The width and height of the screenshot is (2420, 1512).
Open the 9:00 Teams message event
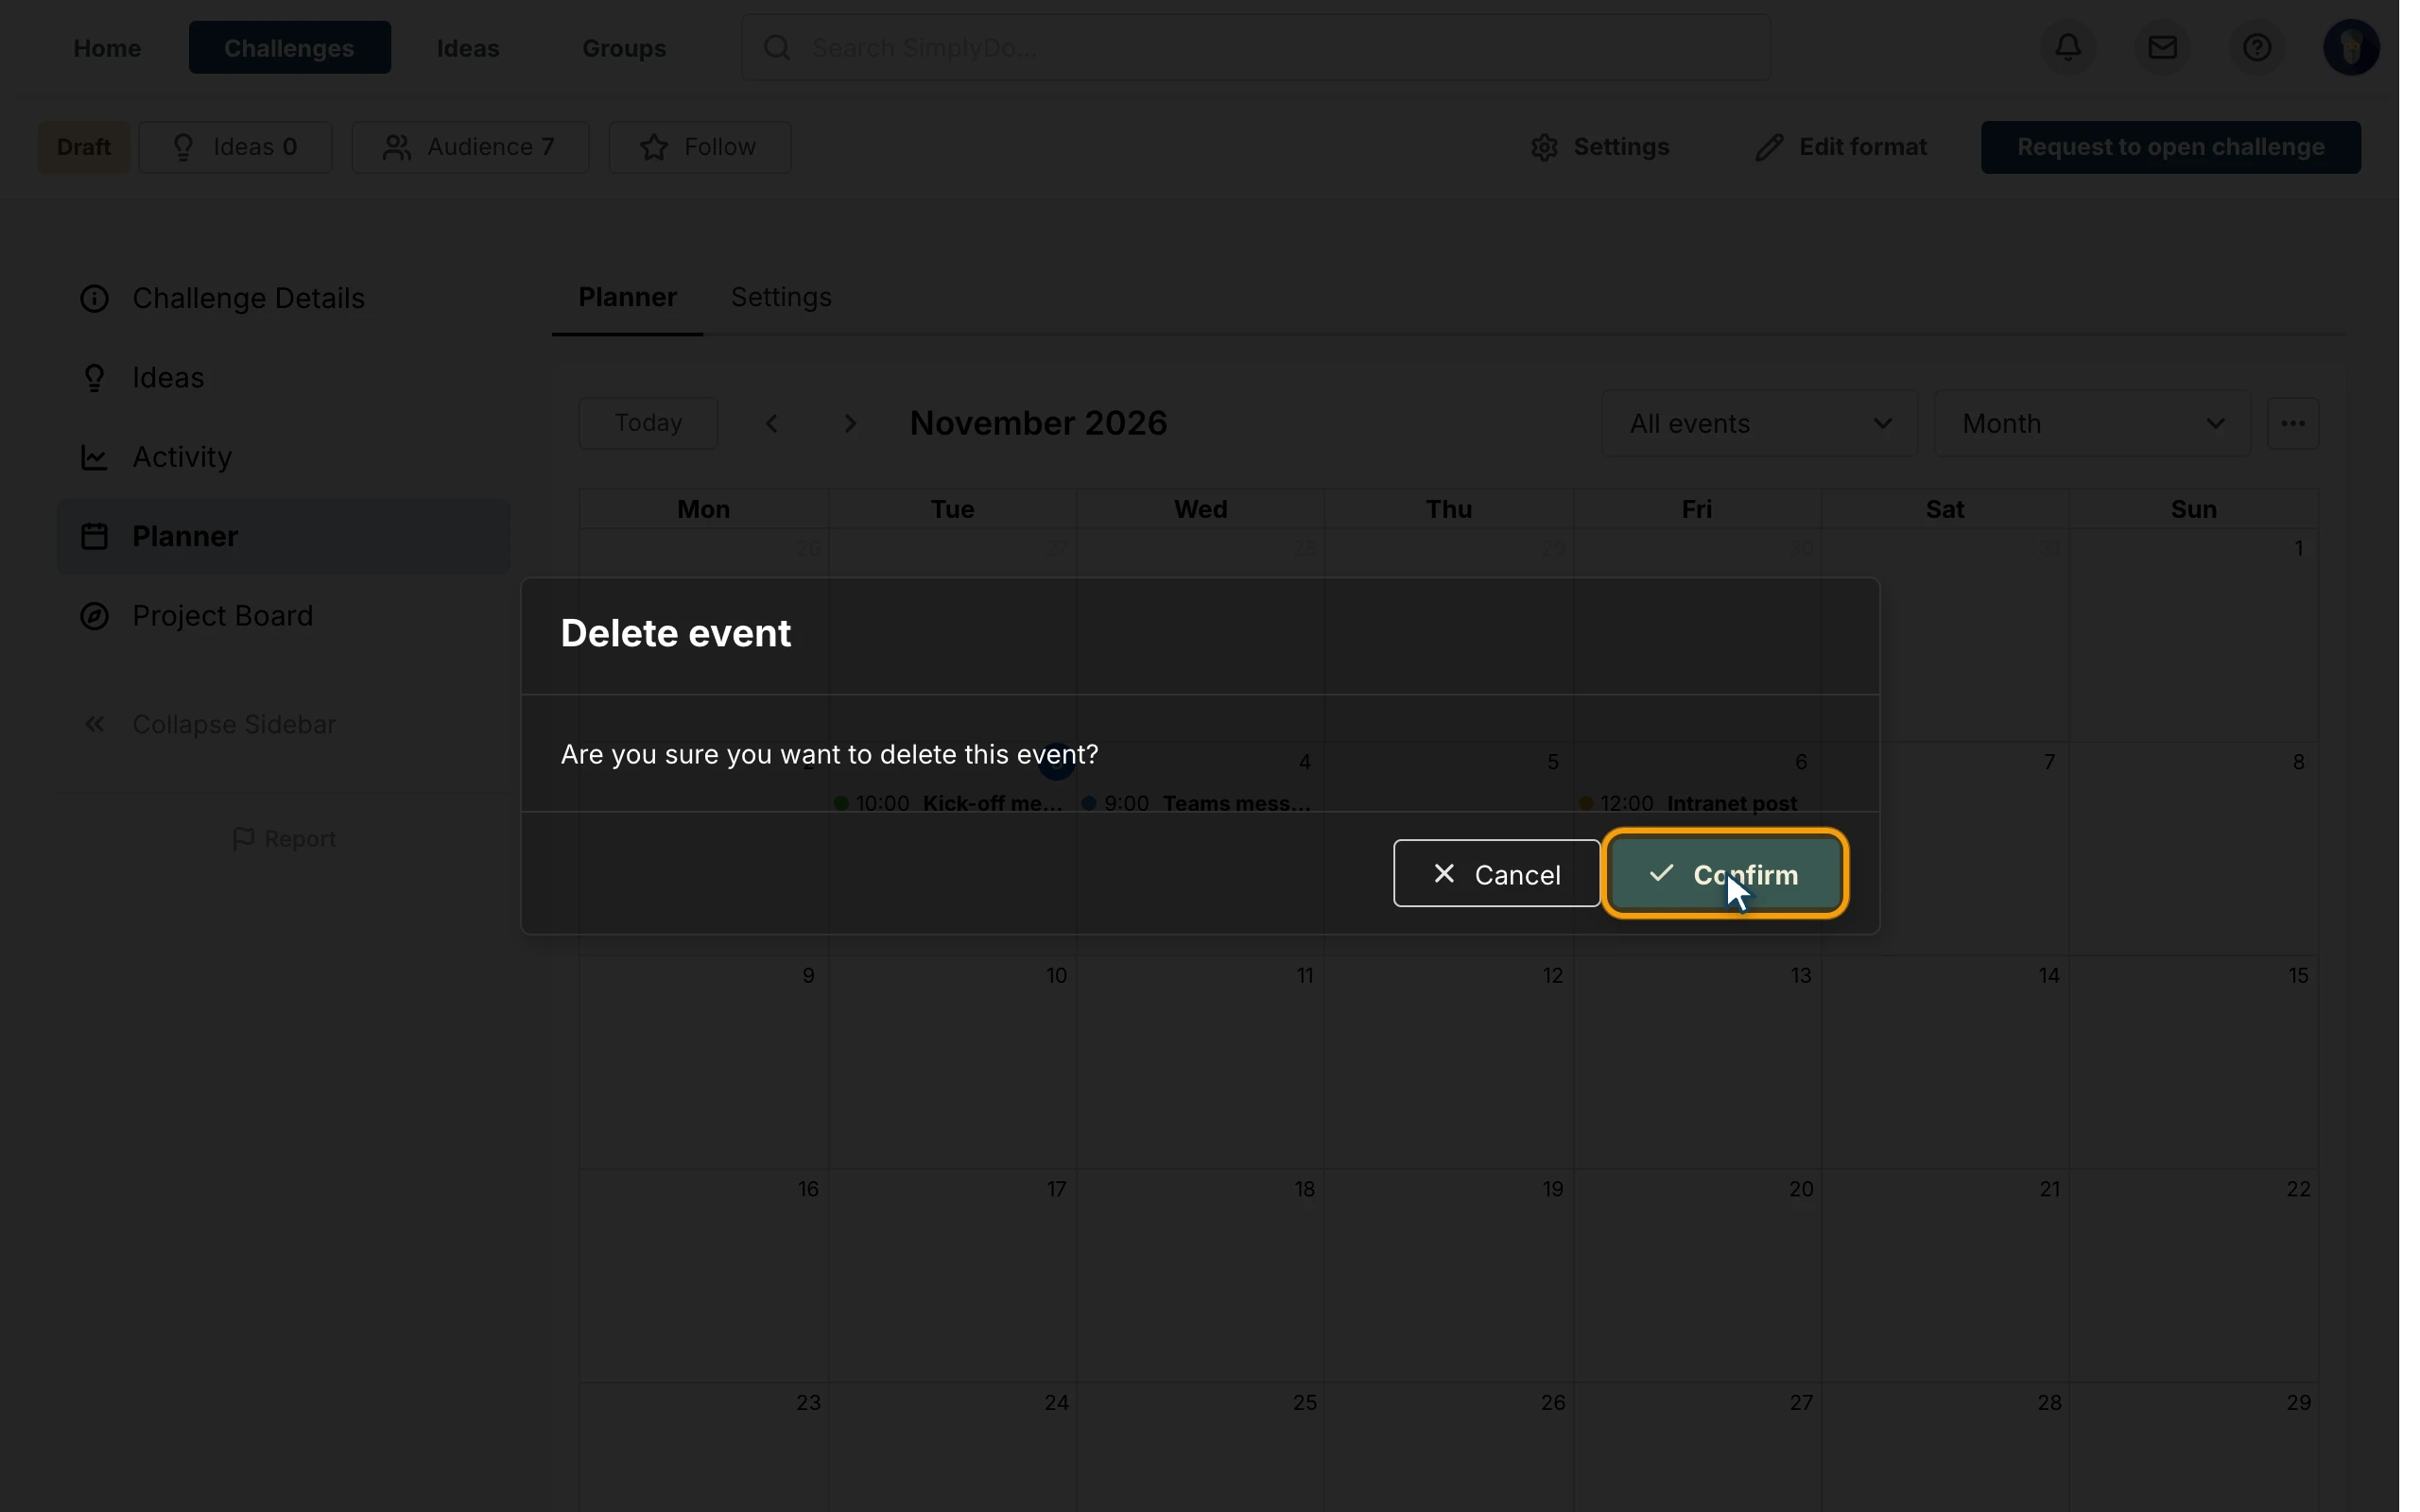coord(1197,803)
